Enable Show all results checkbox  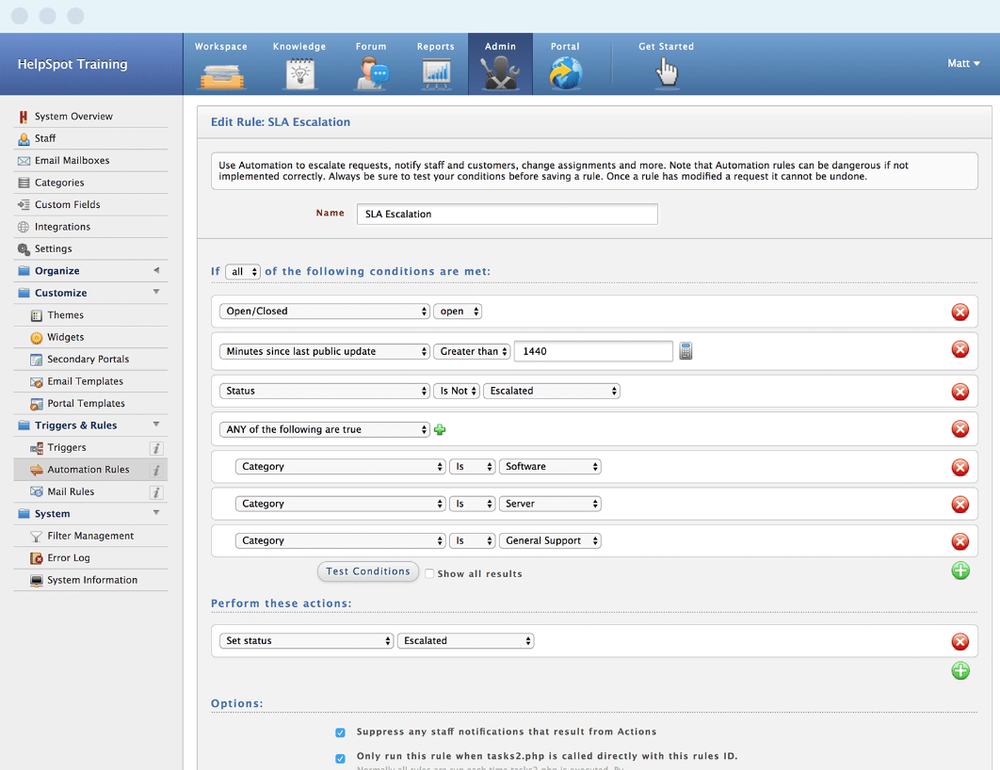point(430,574)
